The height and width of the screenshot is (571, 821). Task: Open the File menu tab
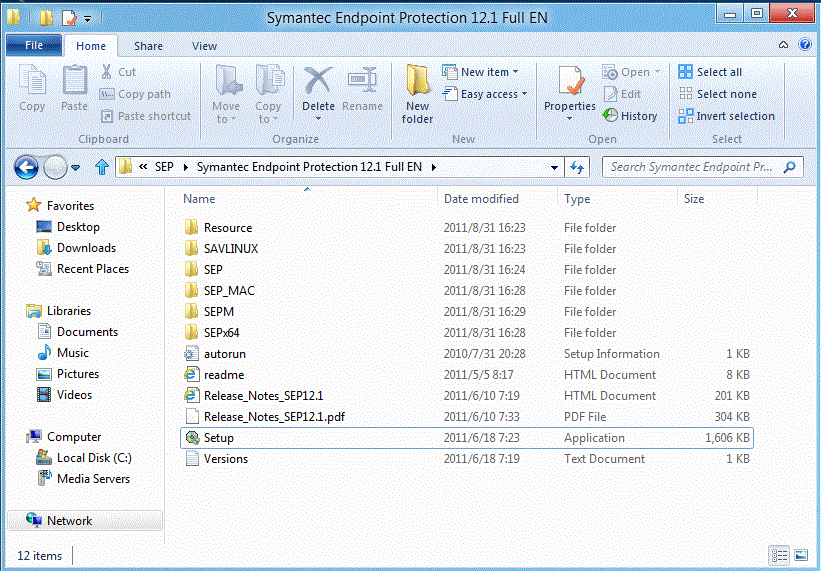[34, 46]
